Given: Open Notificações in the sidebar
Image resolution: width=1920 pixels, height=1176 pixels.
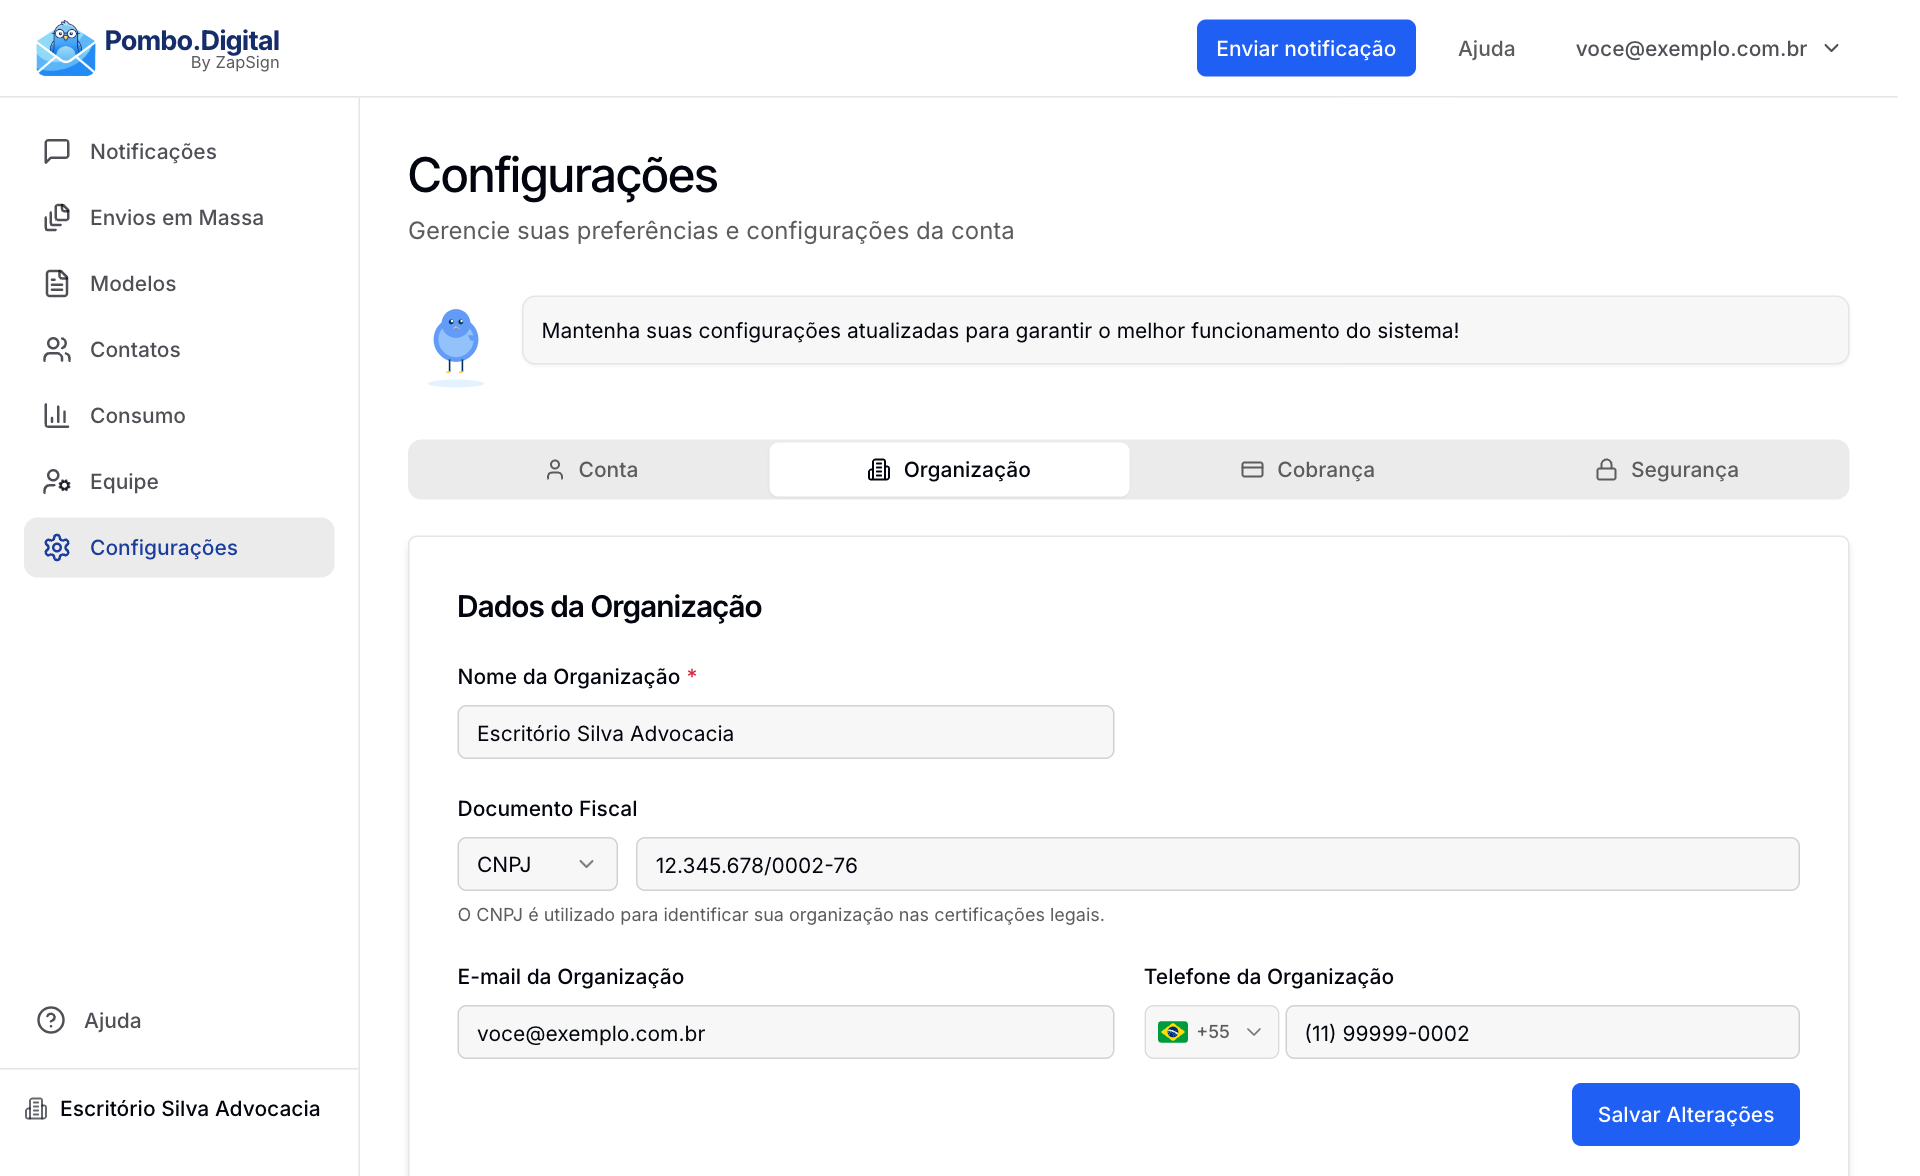Looking at the screenshot, I should coord(179,151).
